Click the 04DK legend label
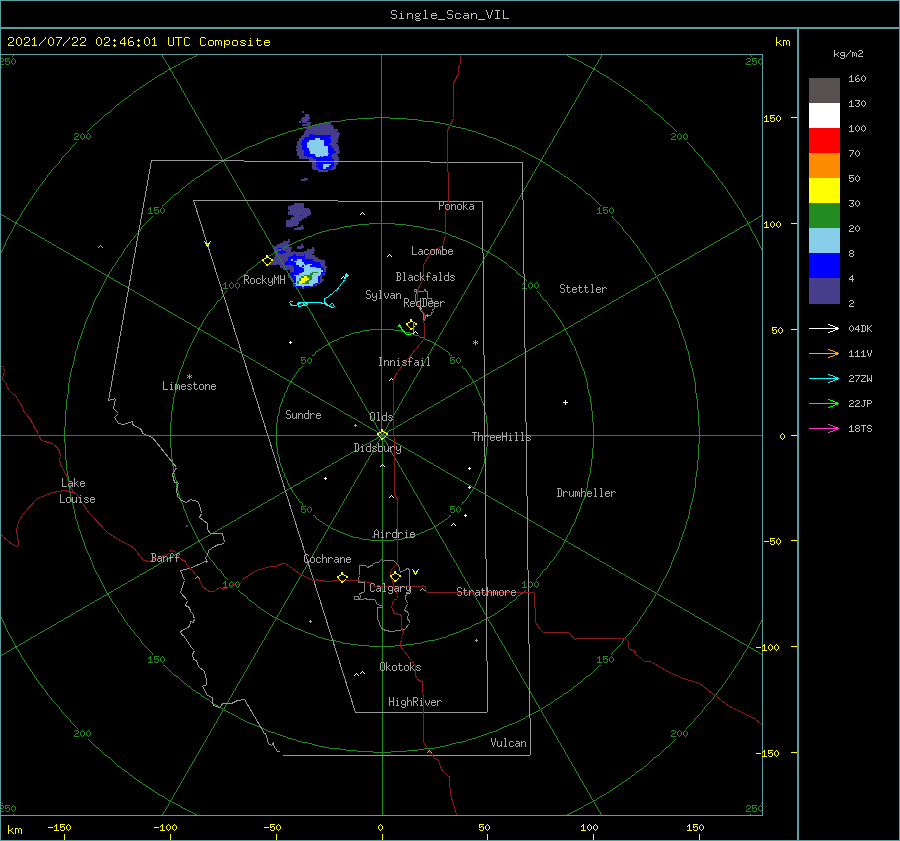 coord(860,328)
